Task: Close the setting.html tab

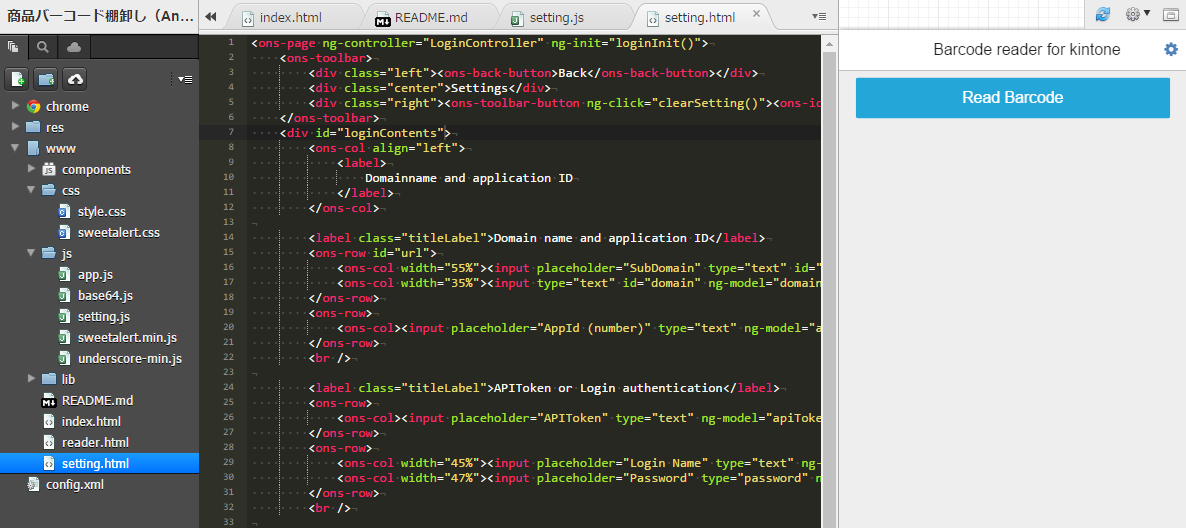Action: tap(756, 16)
